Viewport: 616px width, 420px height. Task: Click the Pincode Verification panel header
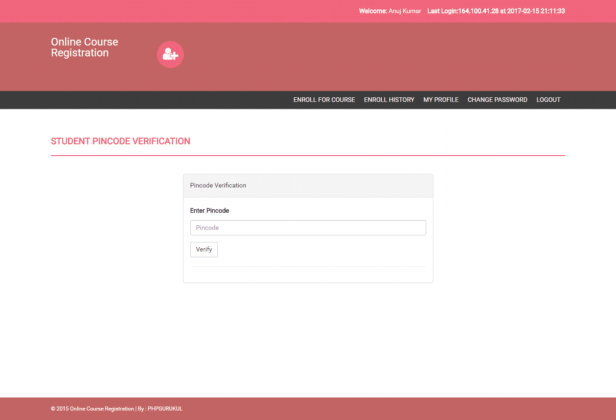point(218,185)
